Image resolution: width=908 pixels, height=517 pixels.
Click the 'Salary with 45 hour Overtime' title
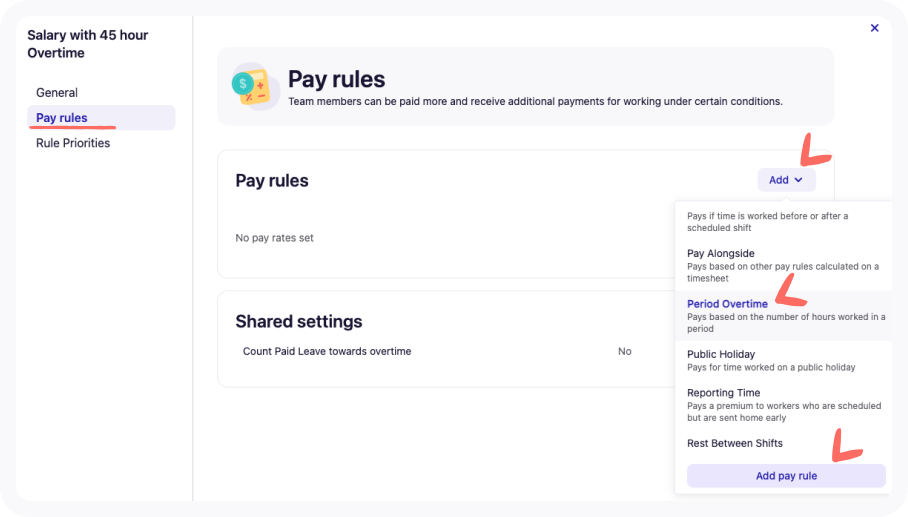click(88, 44)
